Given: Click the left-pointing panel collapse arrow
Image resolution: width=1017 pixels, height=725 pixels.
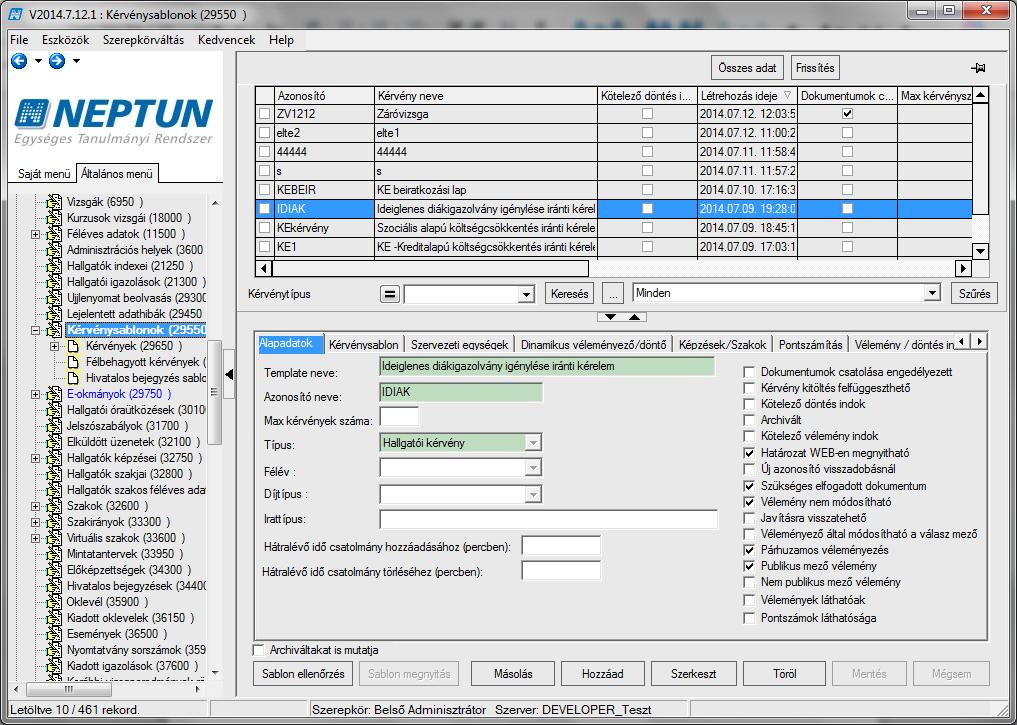Looking at the screenshot, I should pyautogui.click(x=229, y=374).
